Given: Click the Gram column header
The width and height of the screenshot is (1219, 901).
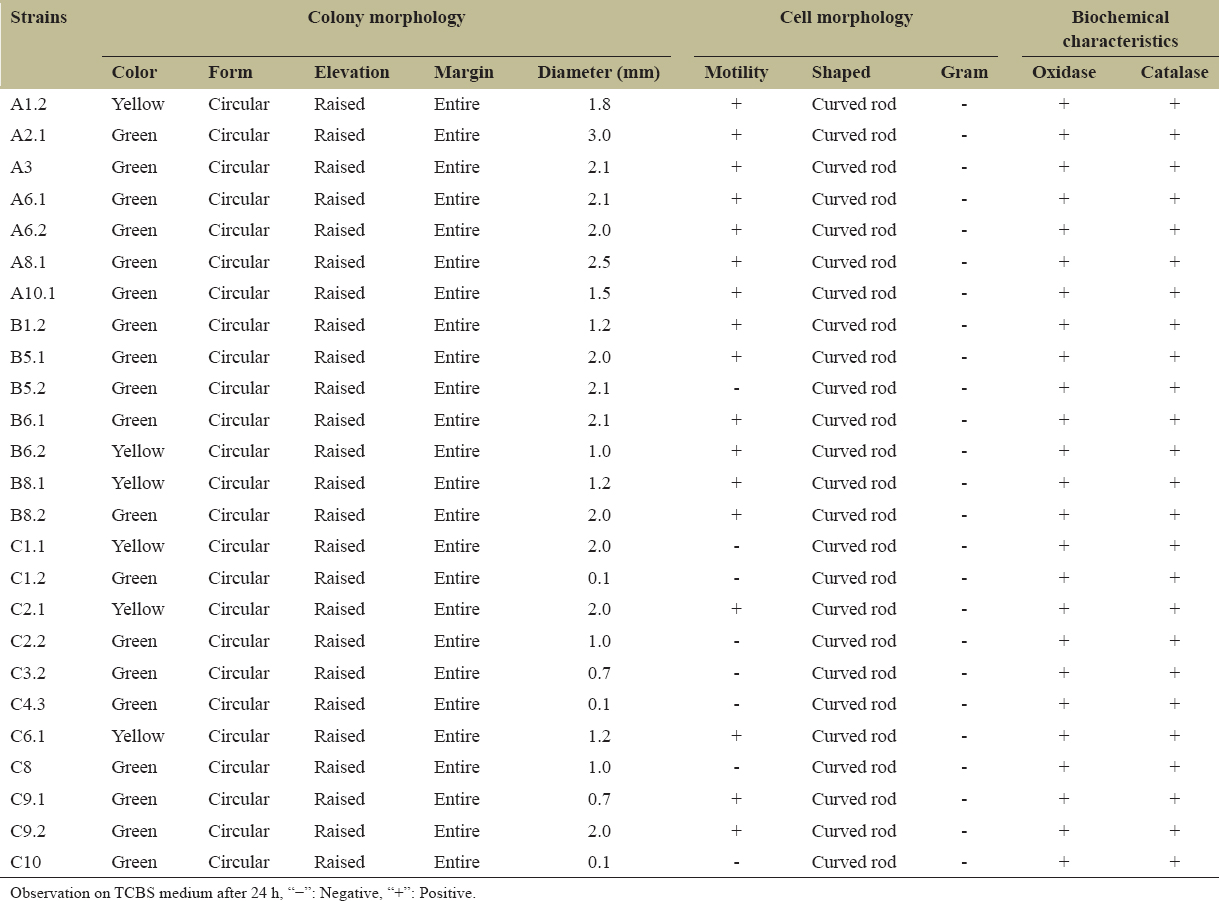Looking at the screenshot, I should 964,72.
